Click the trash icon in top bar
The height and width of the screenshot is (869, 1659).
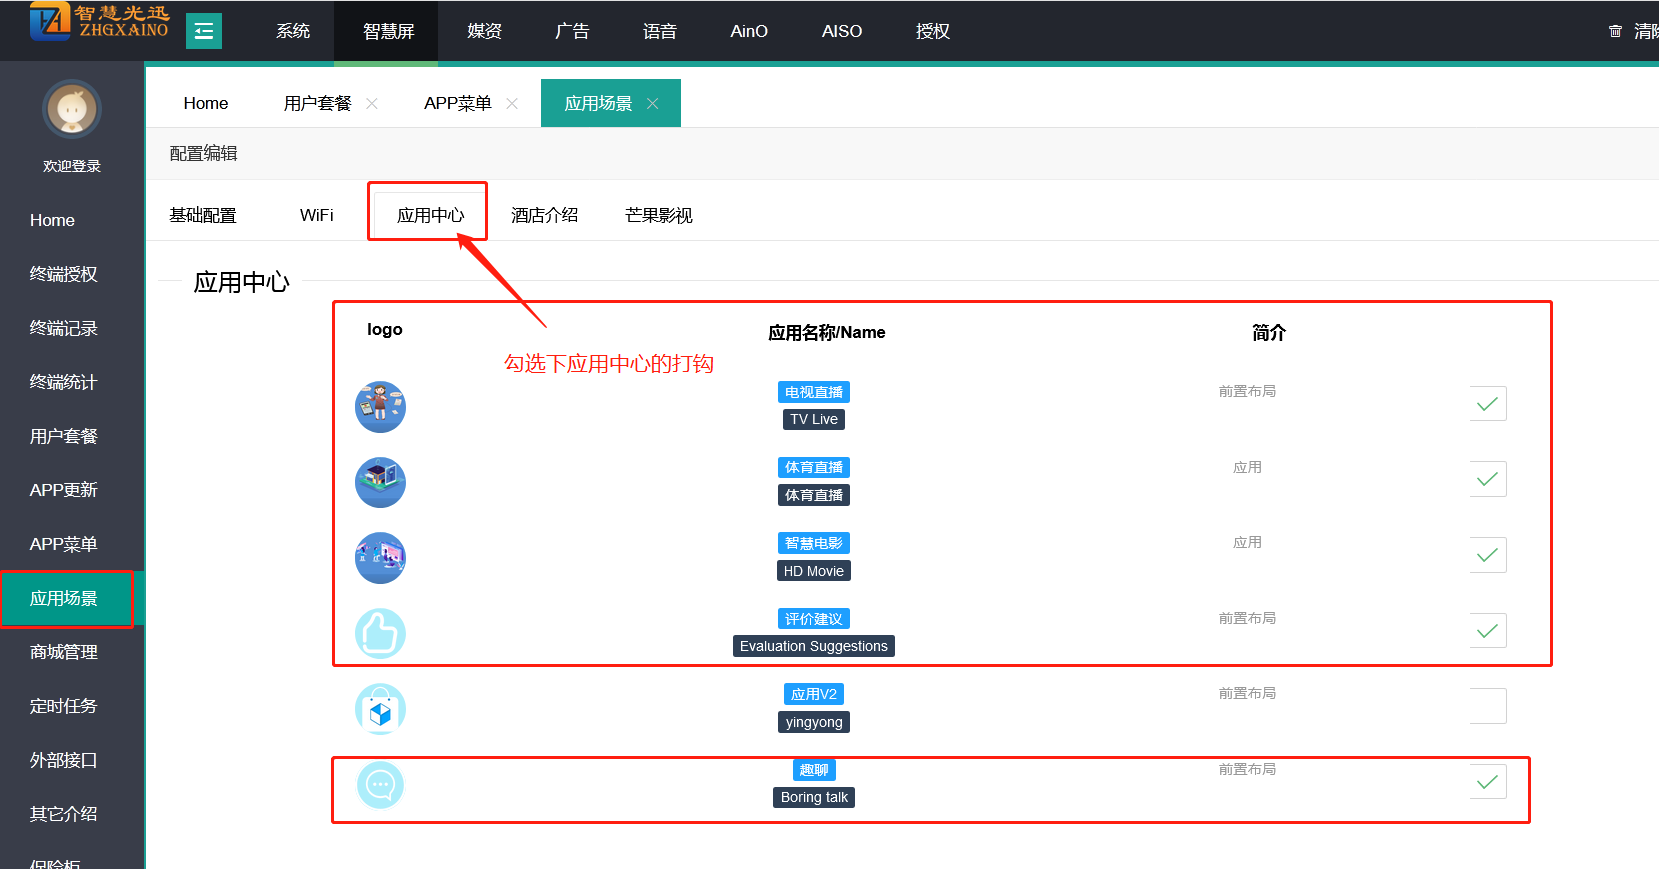(1615, 31)
